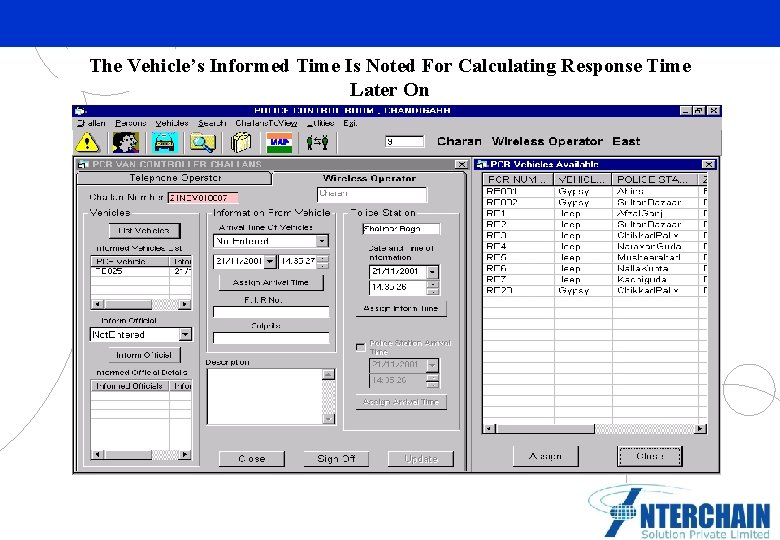
Task: Switch to the Wireless Operator tab
Action: 369,178
